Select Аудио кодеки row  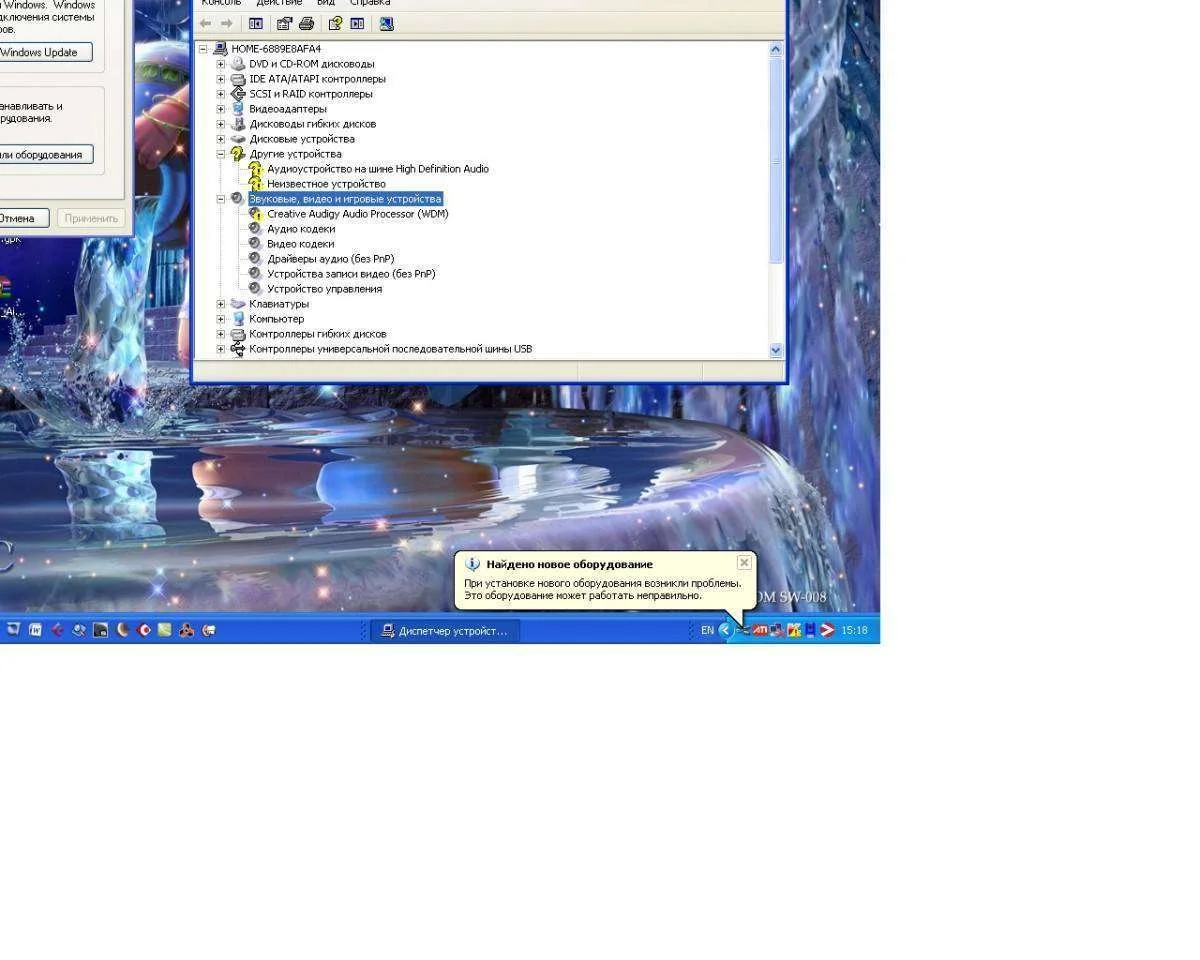(x=301, y=229)
